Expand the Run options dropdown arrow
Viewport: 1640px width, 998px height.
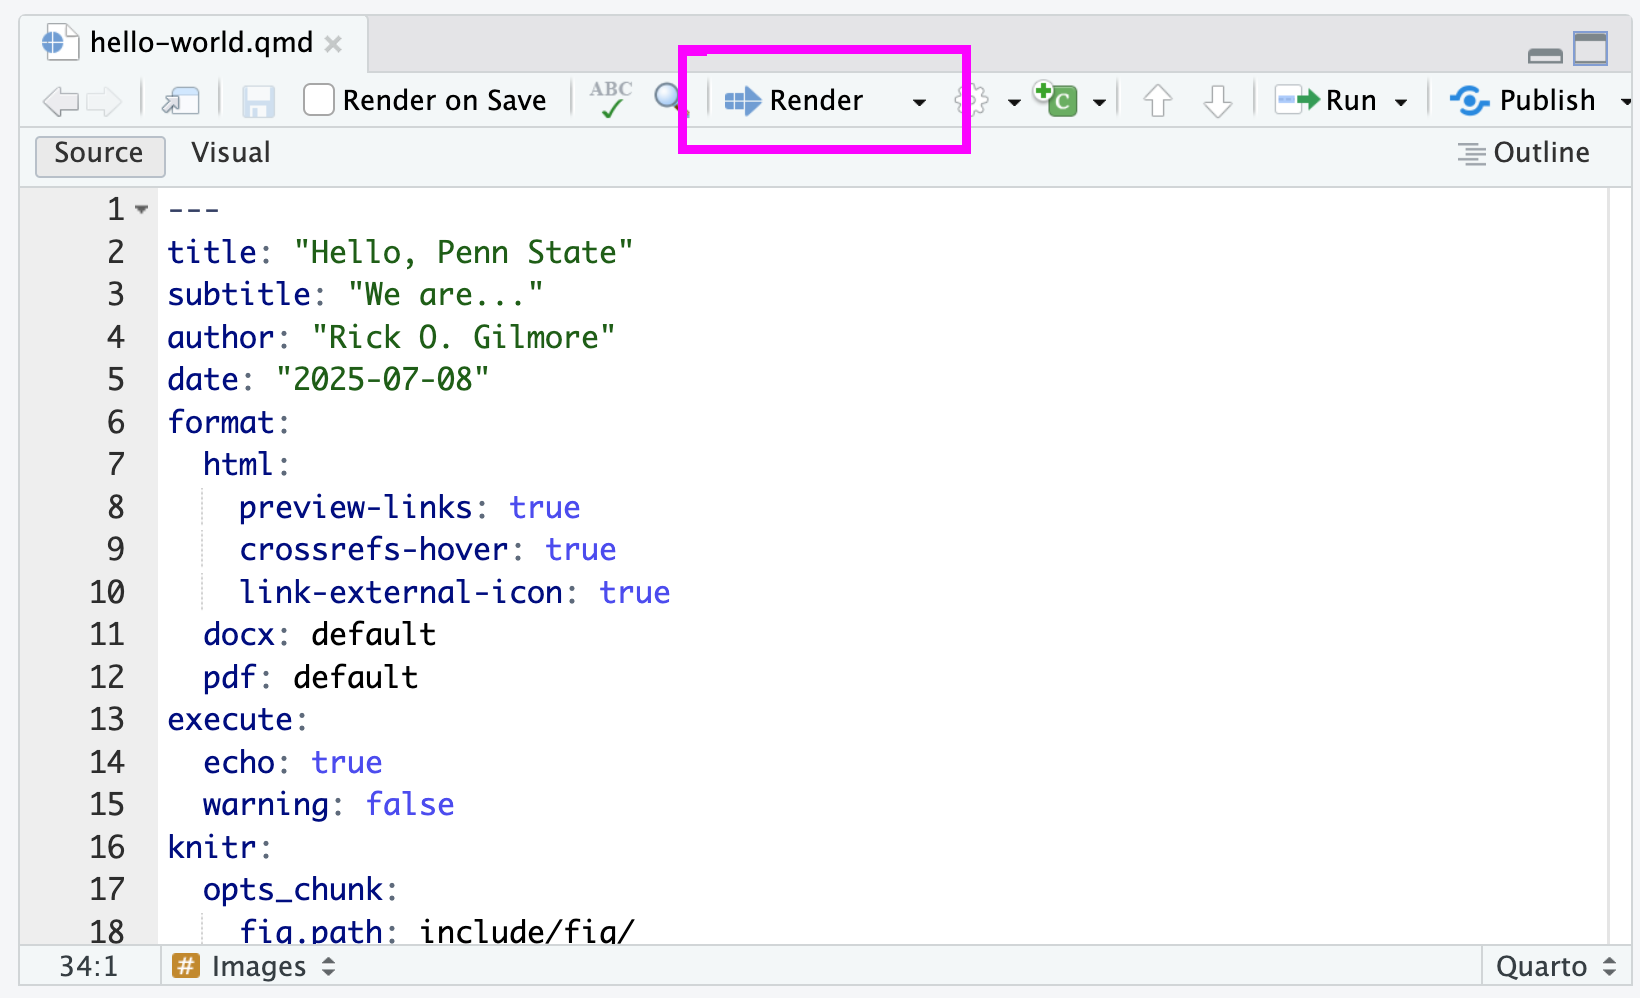pos(1401,102)
